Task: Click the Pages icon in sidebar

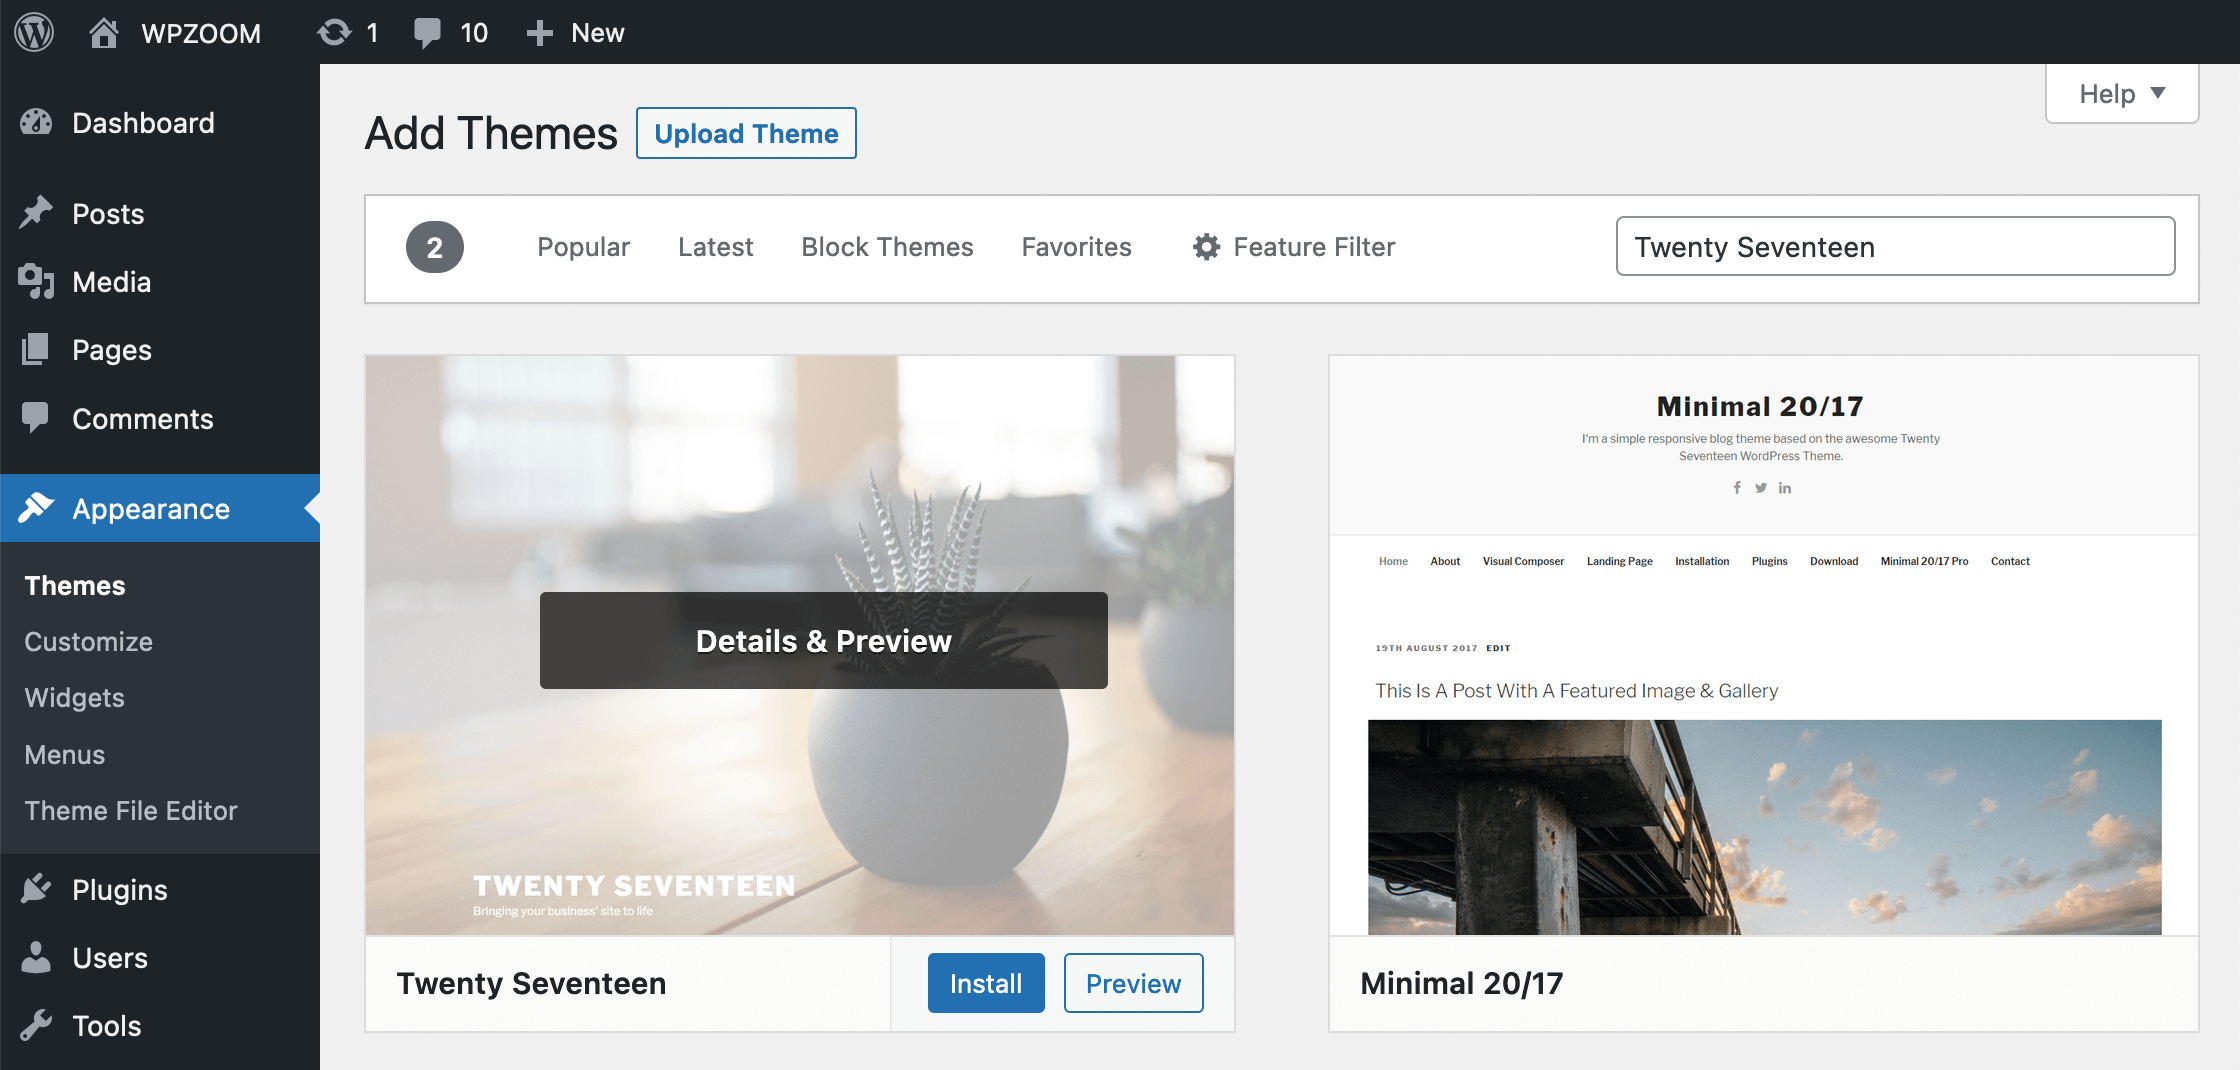Action: [x=35, y=349]
